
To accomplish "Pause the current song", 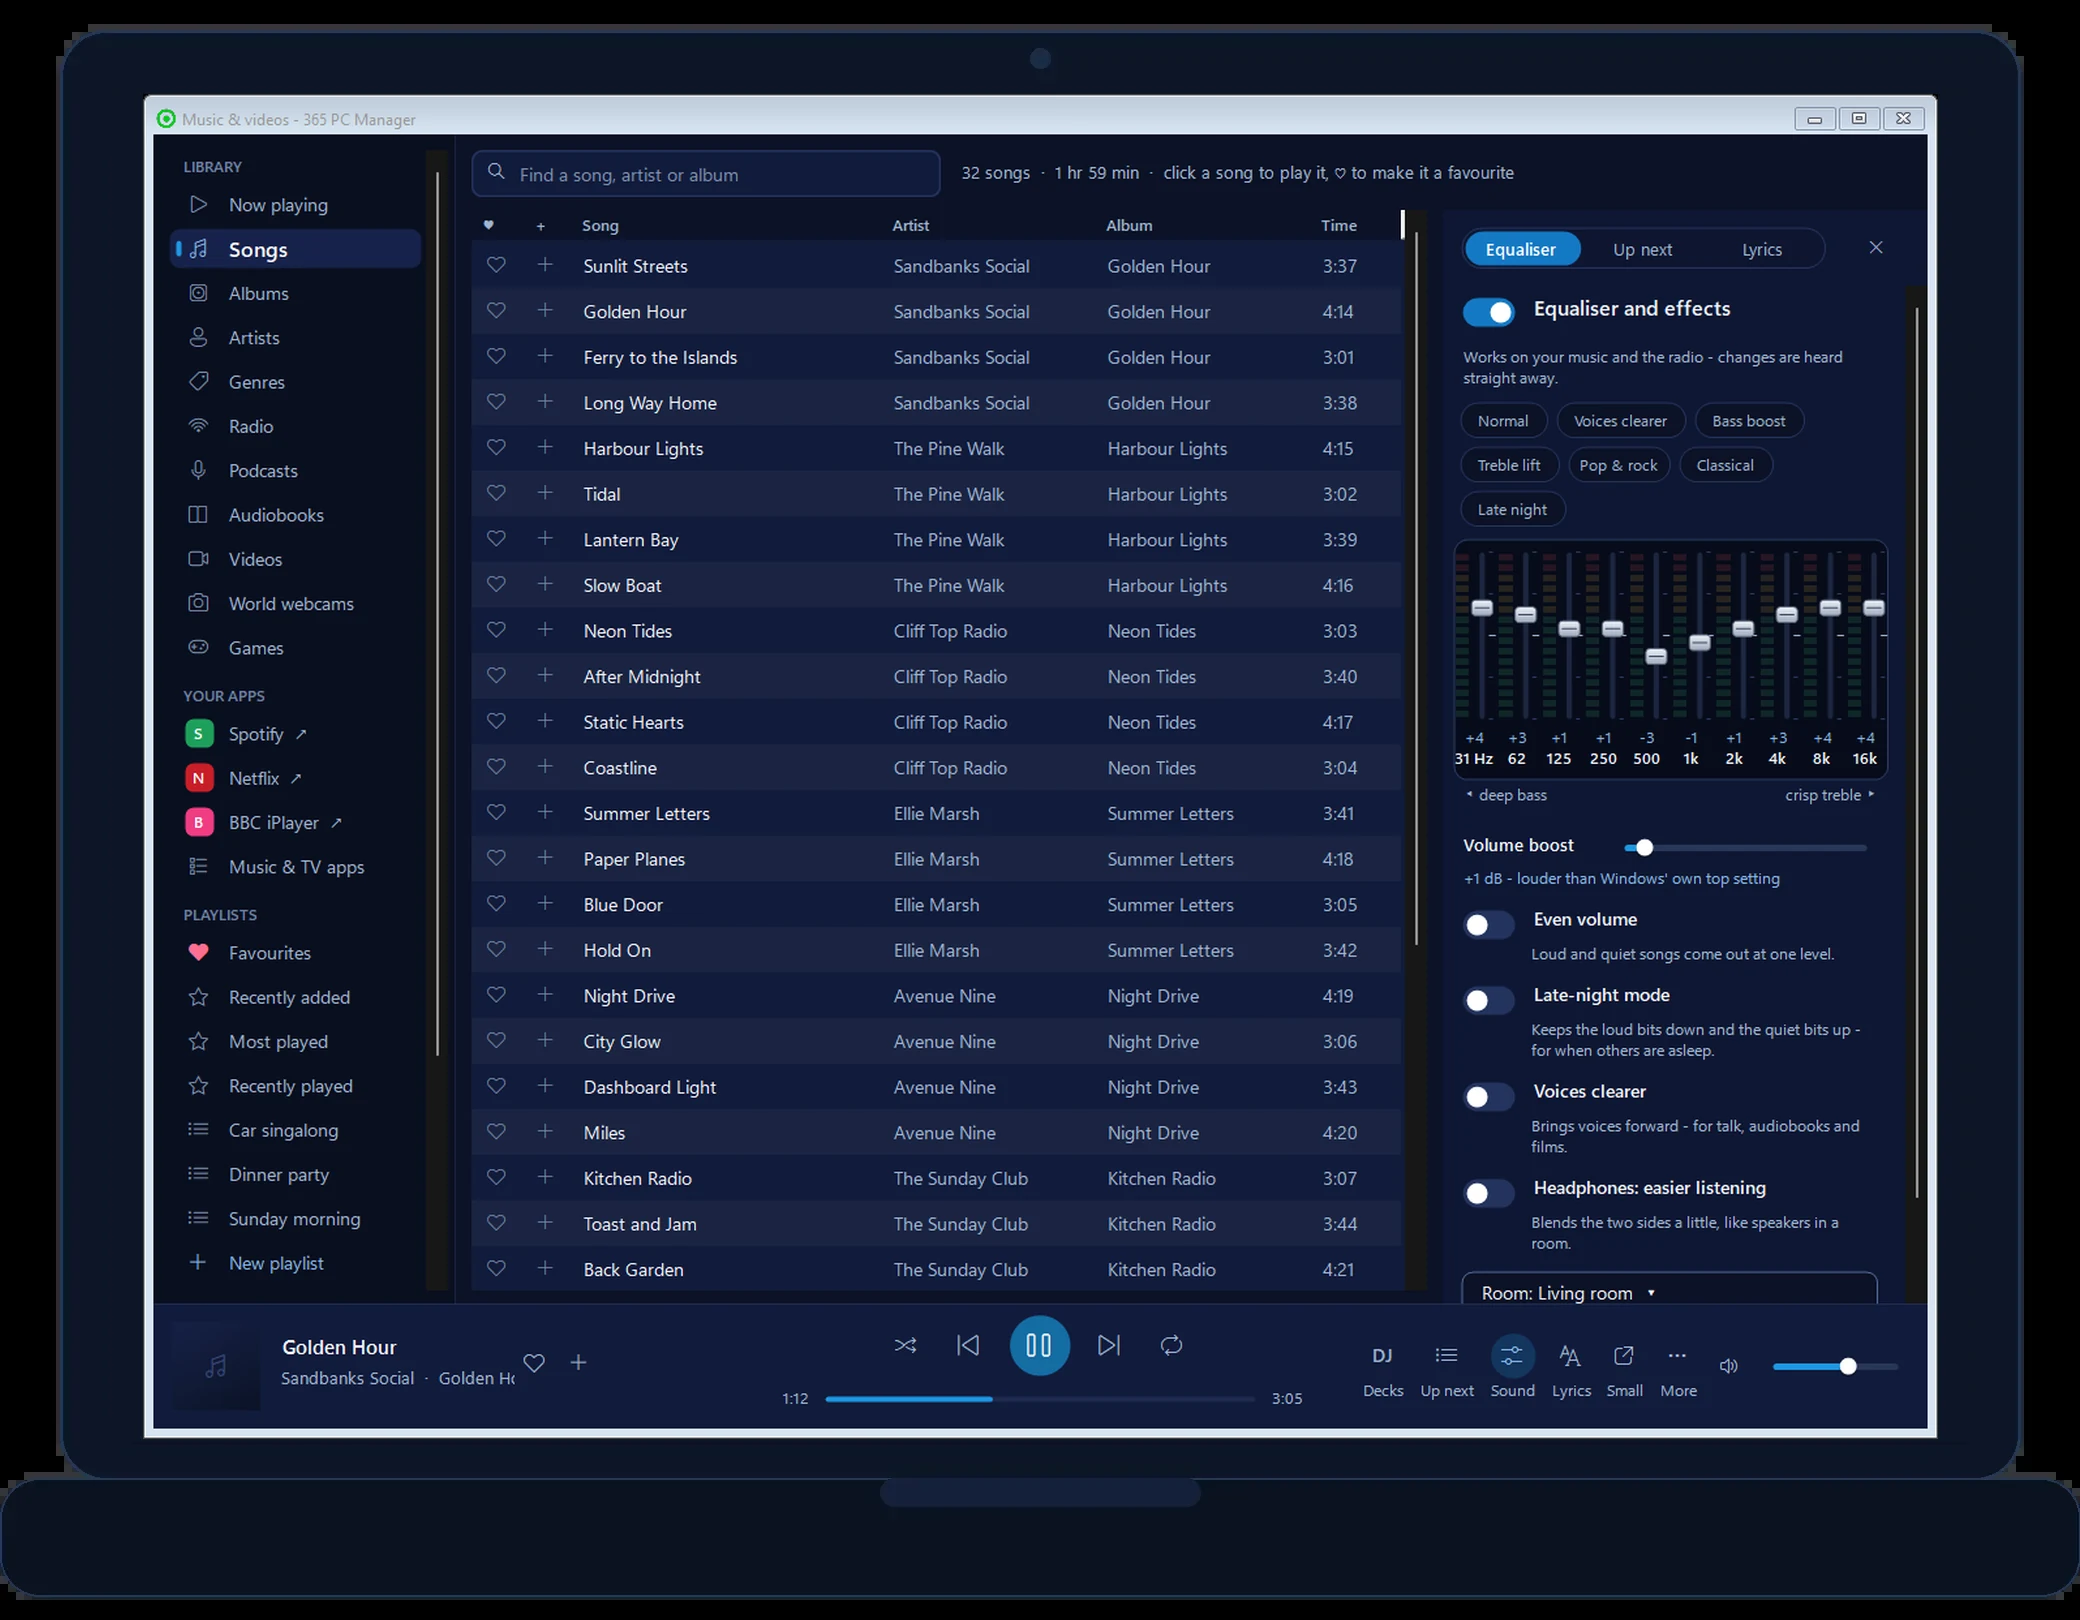I will click(x=1039, y=1345).
